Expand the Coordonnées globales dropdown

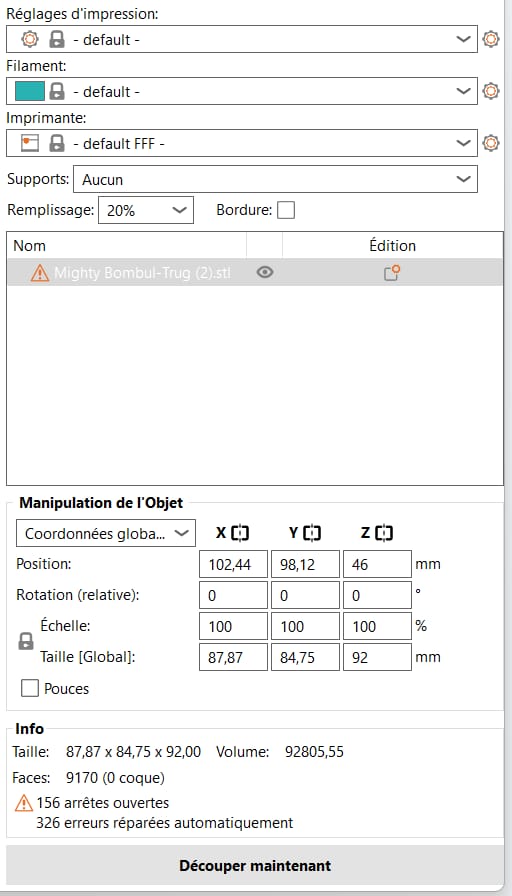point(106,533)
